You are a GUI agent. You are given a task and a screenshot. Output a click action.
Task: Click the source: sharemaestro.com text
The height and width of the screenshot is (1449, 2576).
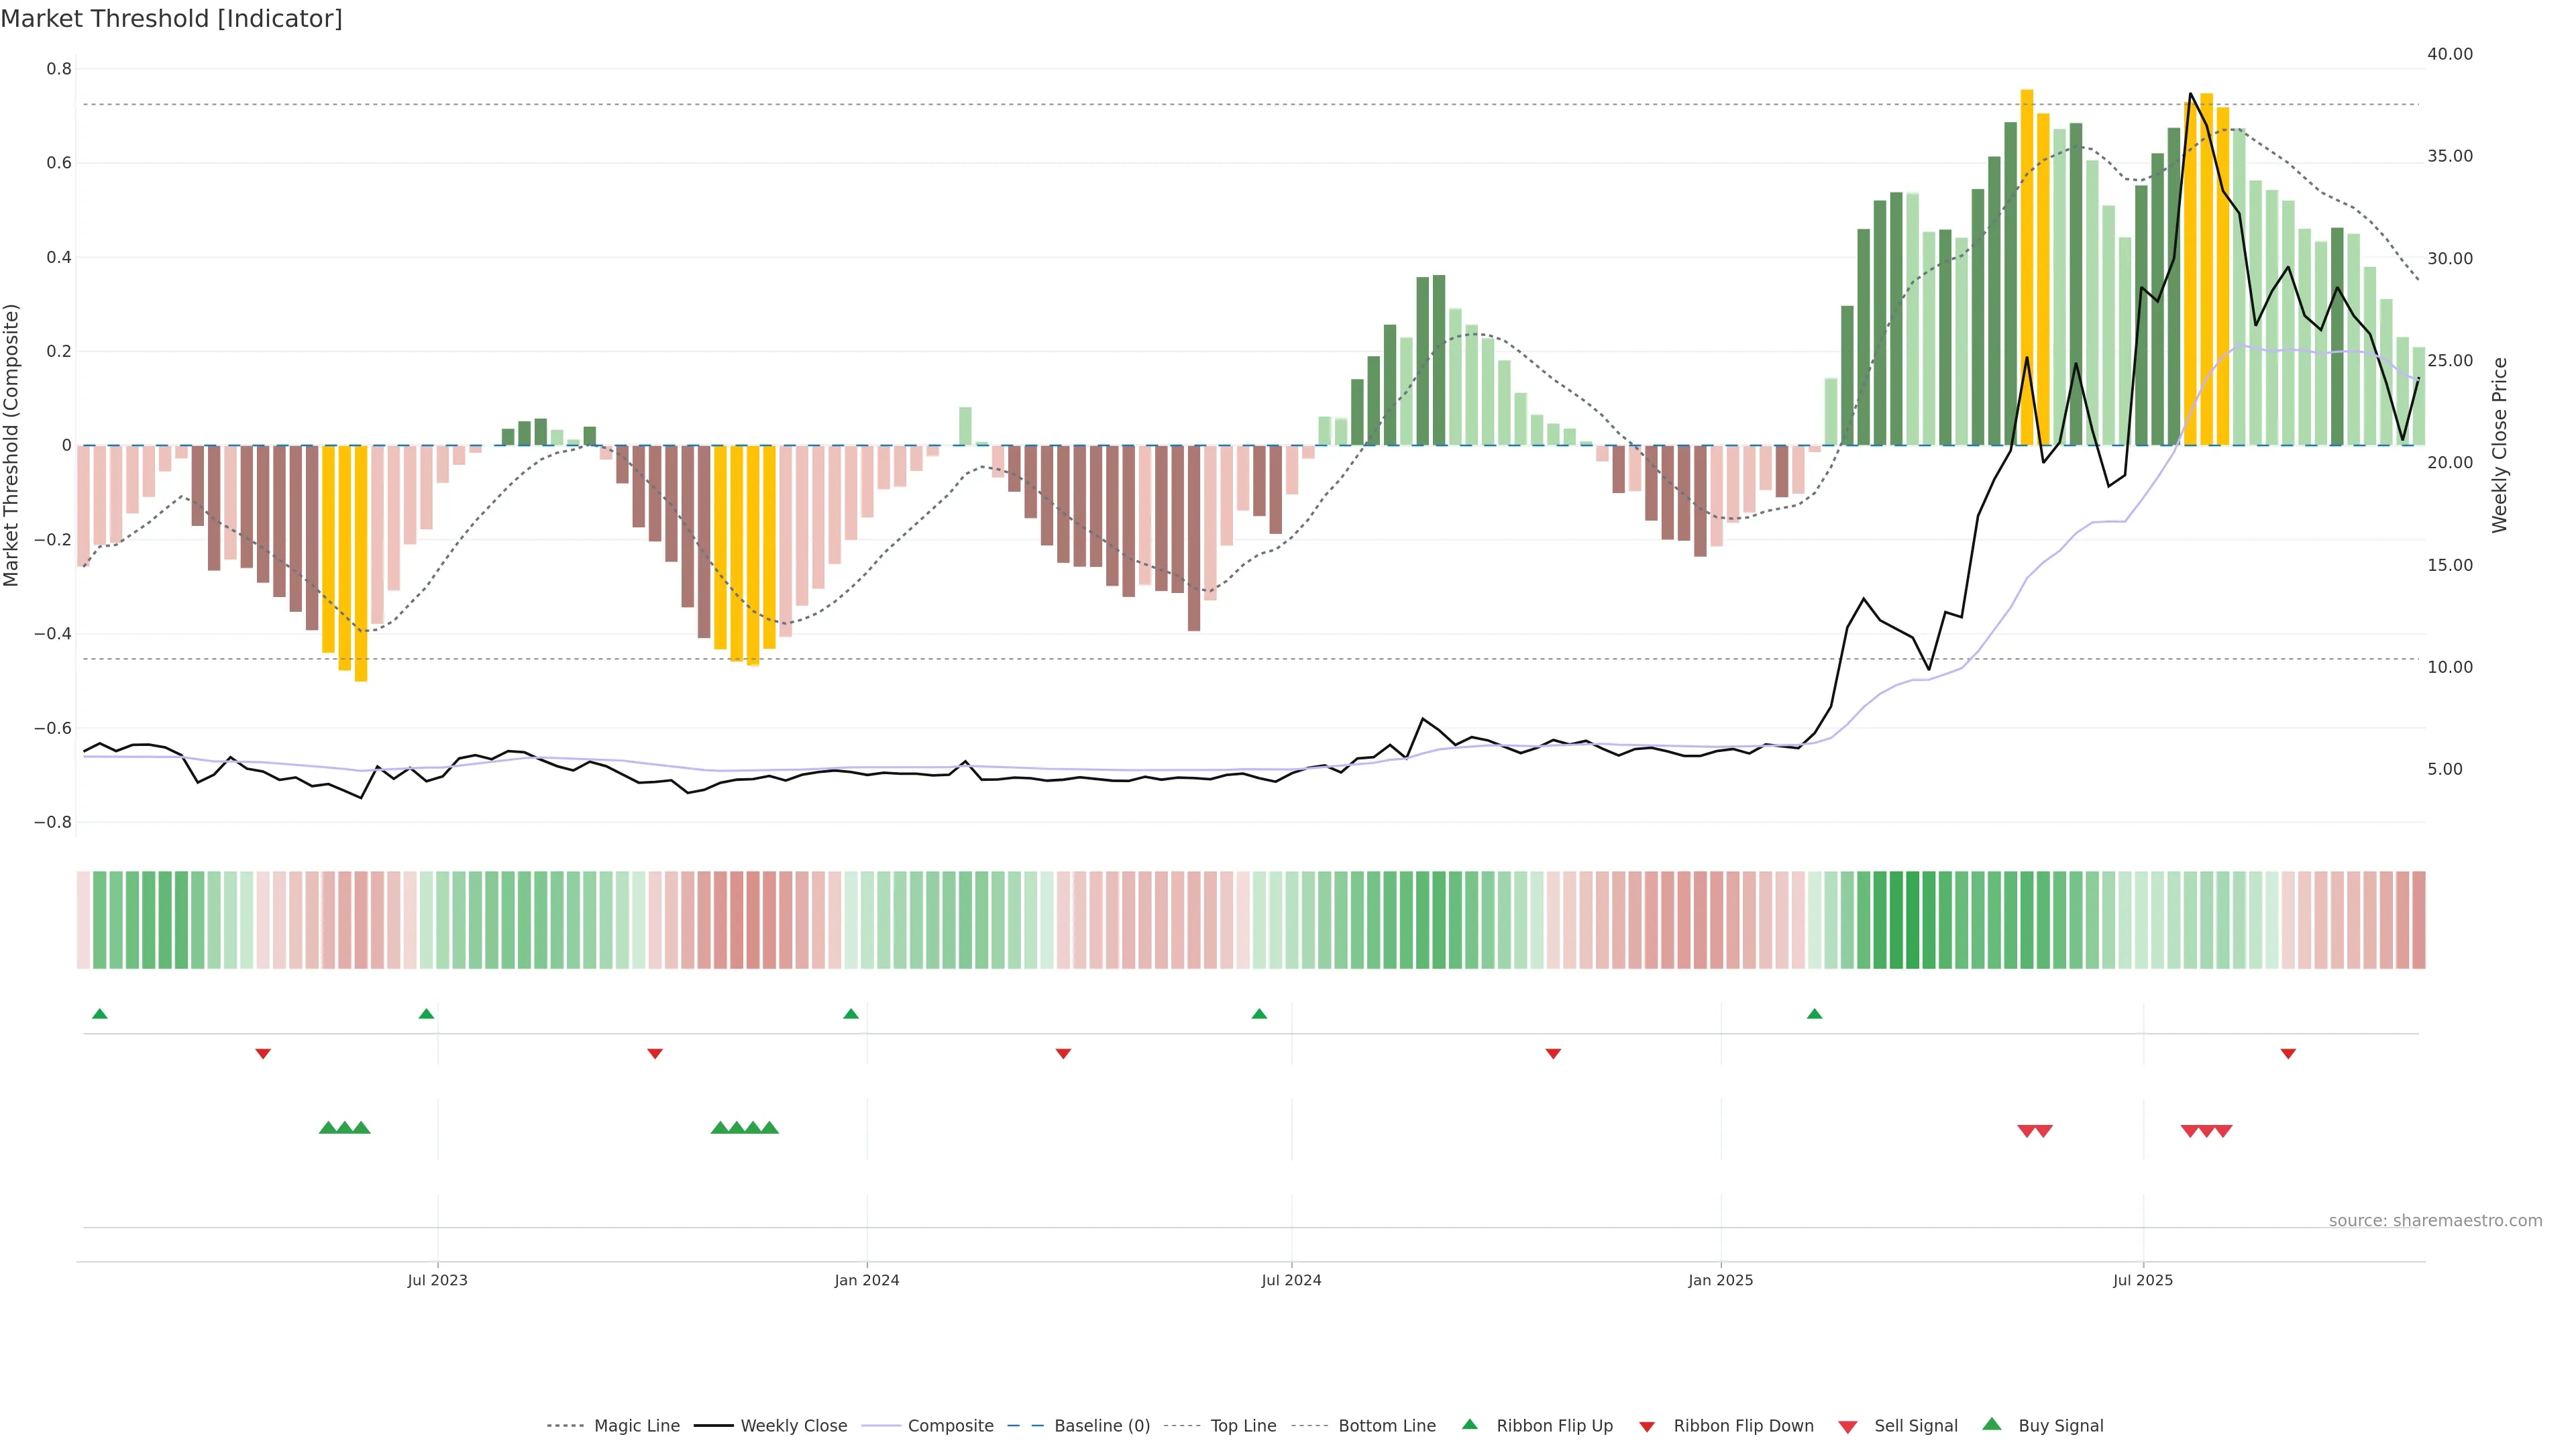(x=2435, y=1221)
